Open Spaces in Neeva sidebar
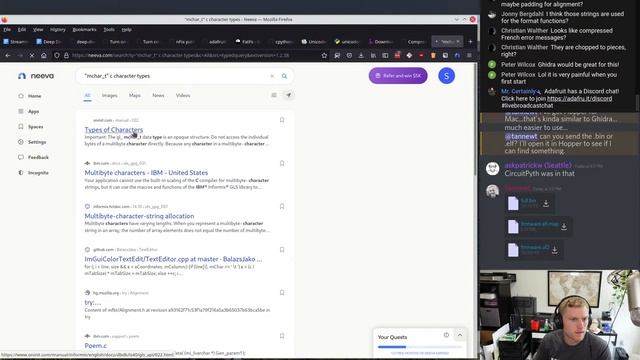 31,127
